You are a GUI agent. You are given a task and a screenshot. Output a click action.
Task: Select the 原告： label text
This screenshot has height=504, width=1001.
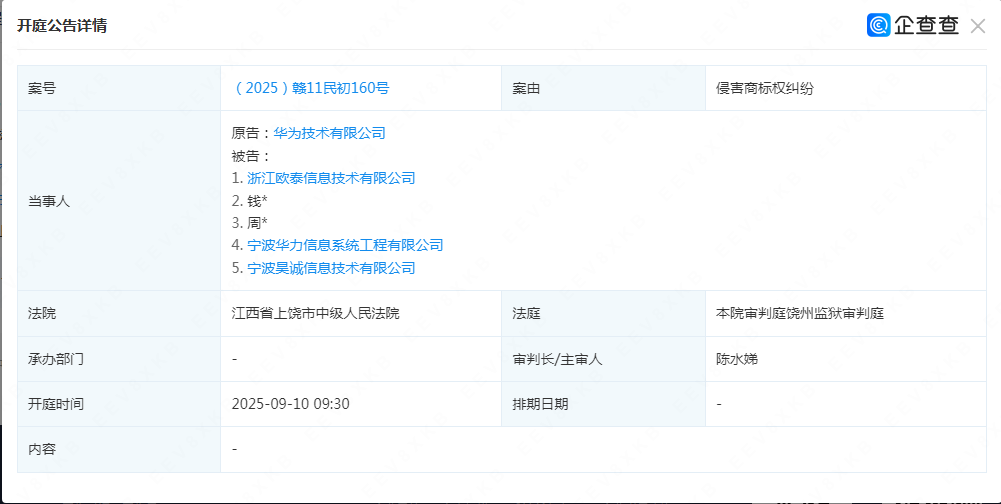pyautogui.click(x=252, y=133)
